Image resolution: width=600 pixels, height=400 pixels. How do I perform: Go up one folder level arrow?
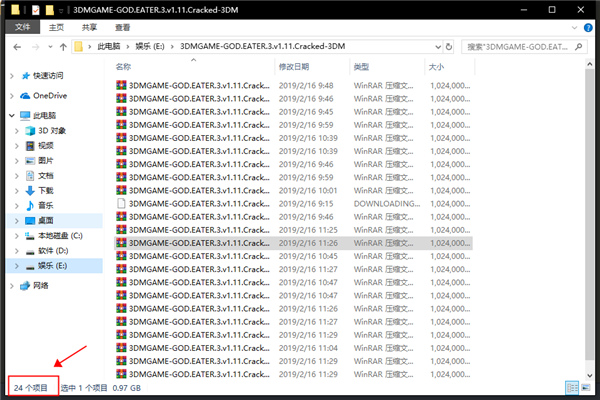[63, 47]
